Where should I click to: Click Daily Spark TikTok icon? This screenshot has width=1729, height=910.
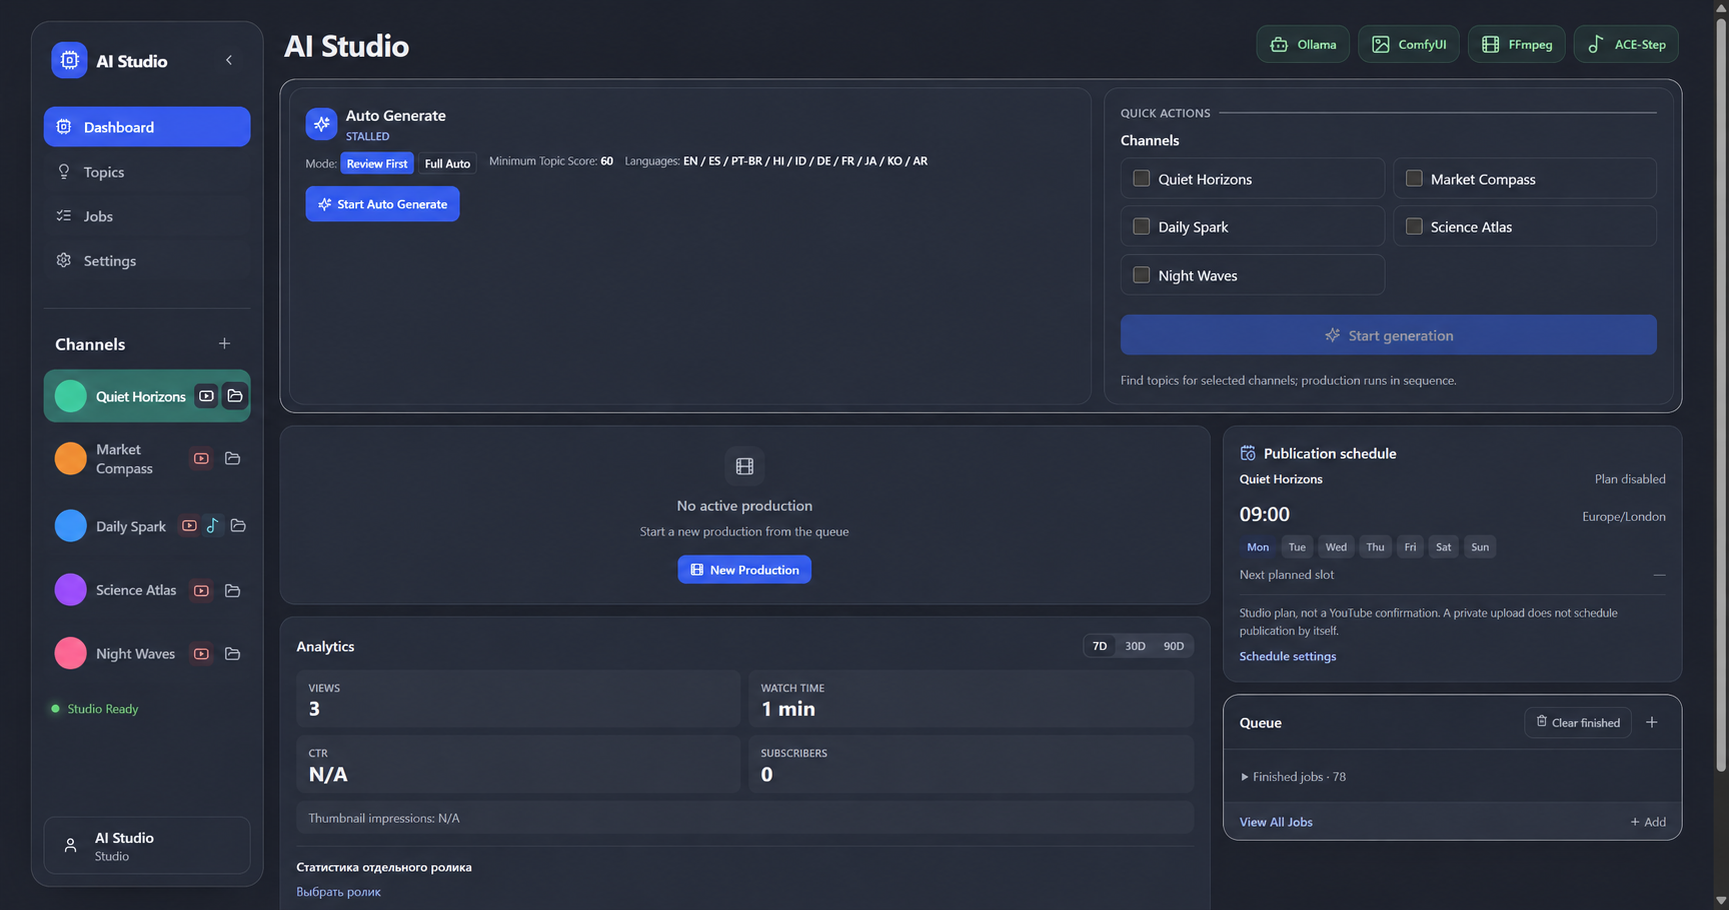pos(212,525)
